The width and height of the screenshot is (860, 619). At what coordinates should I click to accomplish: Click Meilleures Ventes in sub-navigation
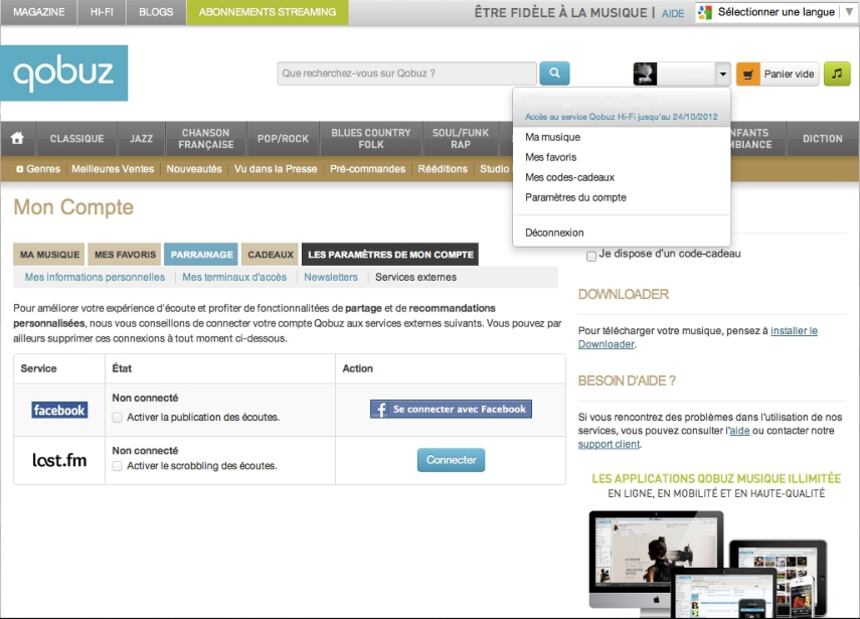click(x=112, y=169)
